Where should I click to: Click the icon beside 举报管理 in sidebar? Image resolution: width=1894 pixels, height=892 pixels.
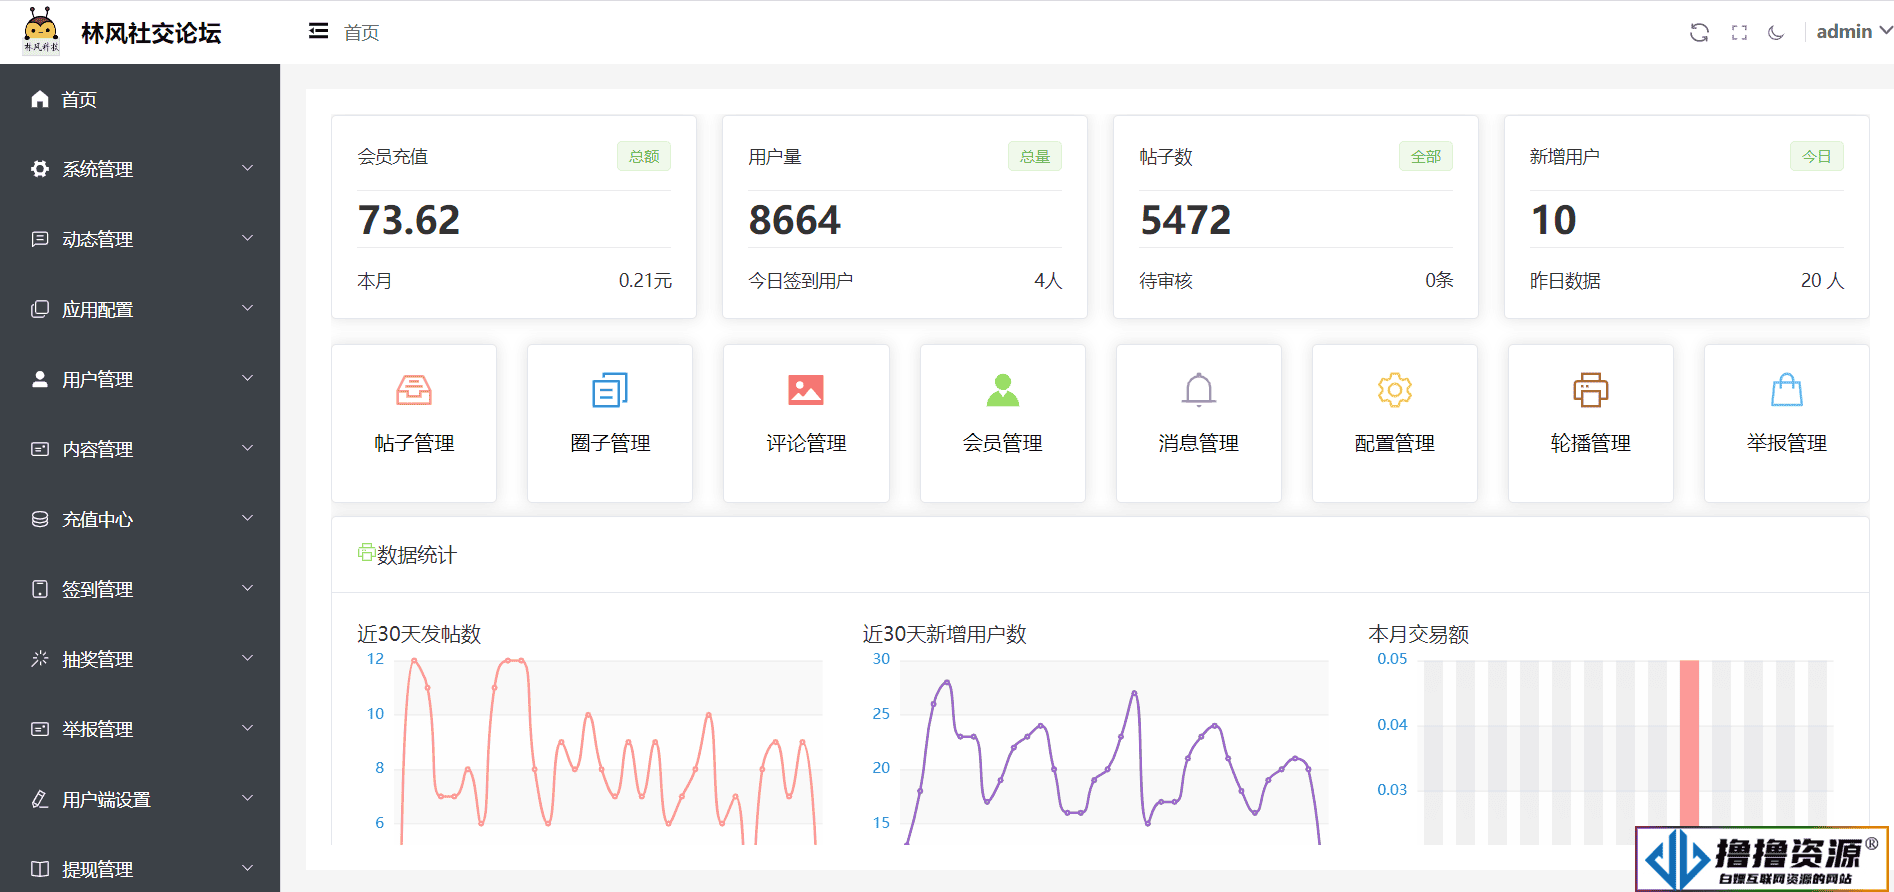40,729
